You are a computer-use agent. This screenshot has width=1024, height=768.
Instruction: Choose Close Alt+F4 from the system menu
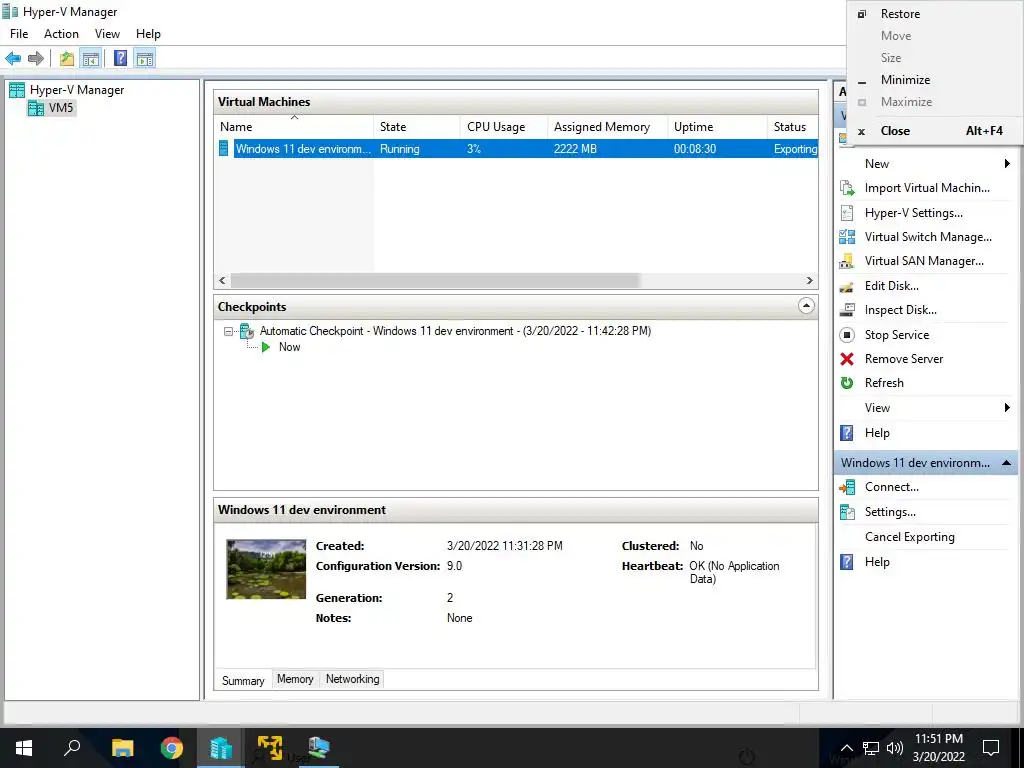[934, 131]
